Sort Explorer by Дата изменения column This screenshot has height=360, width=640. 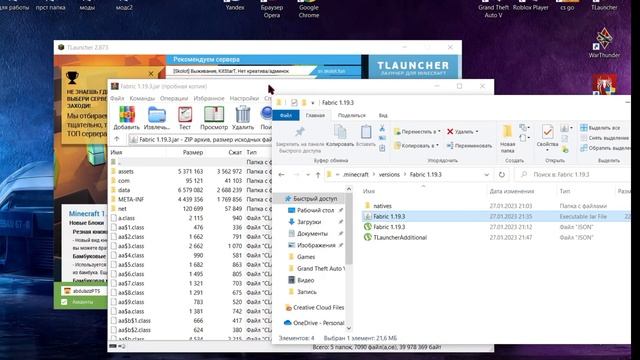pos(511,191)
